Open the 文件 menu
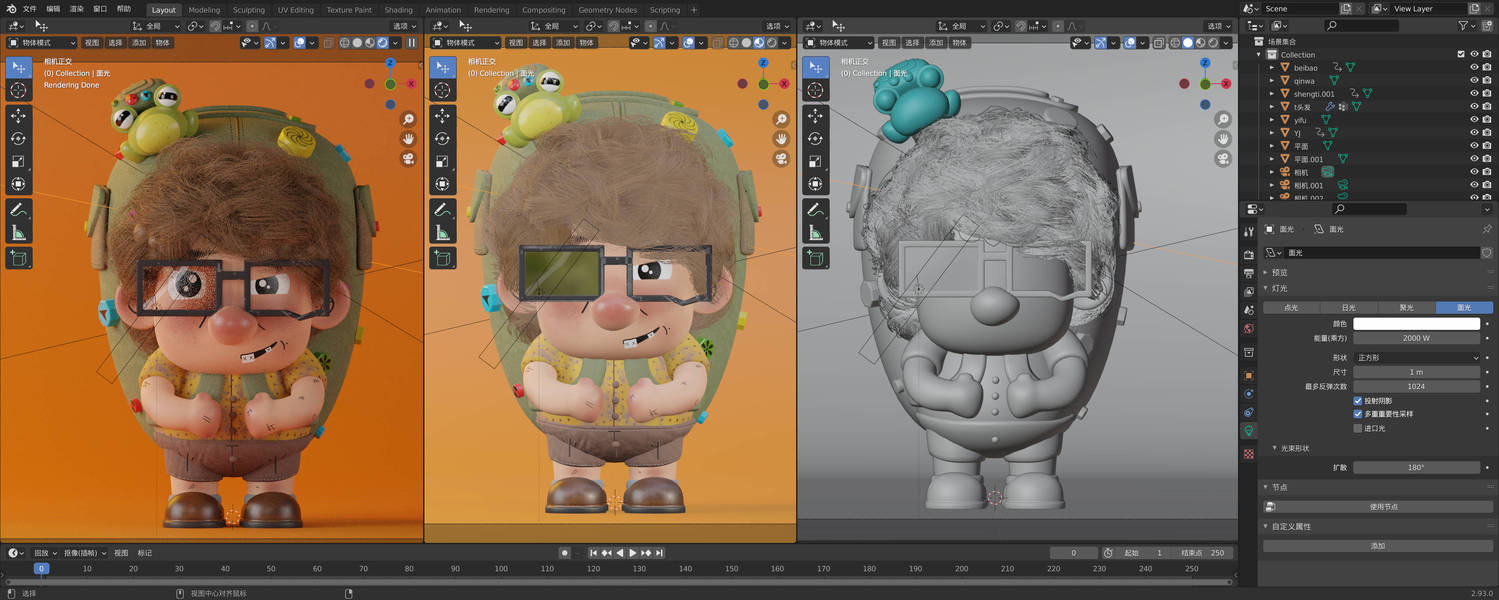The width and height of the screenshot is (1499, 600). [30, 9]
